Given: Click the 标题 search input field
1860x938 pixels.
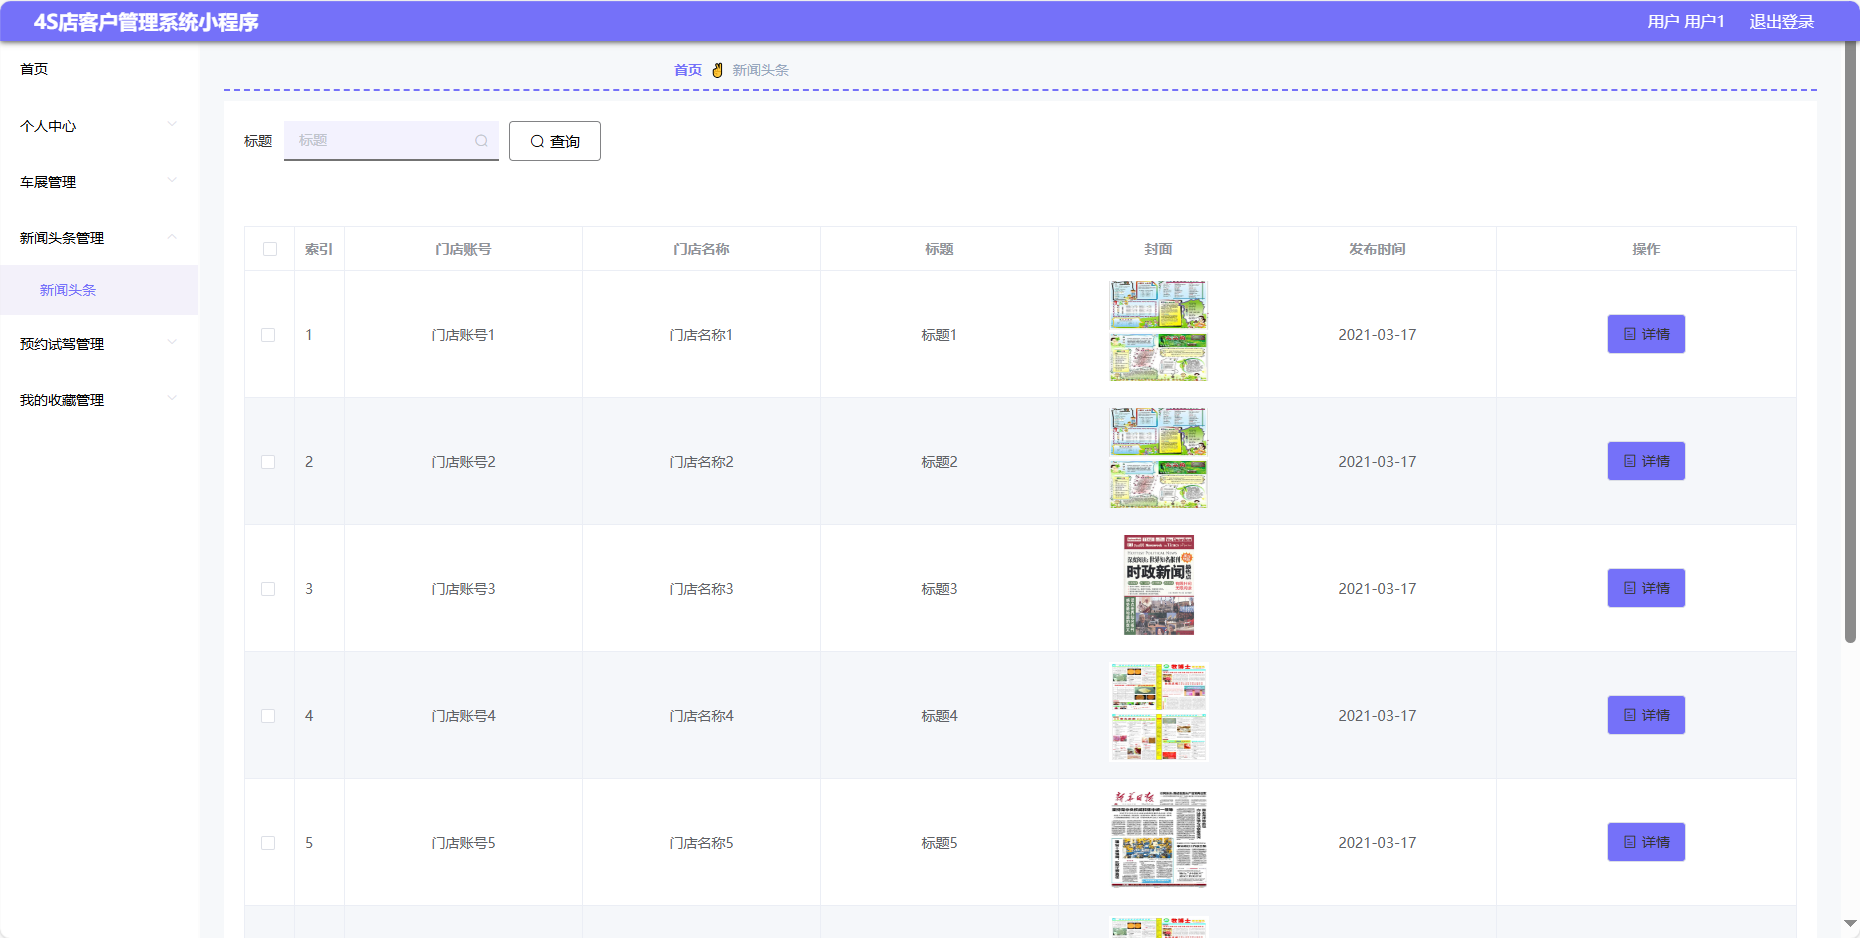Looking at the screenshot, I should pos(391,141).
